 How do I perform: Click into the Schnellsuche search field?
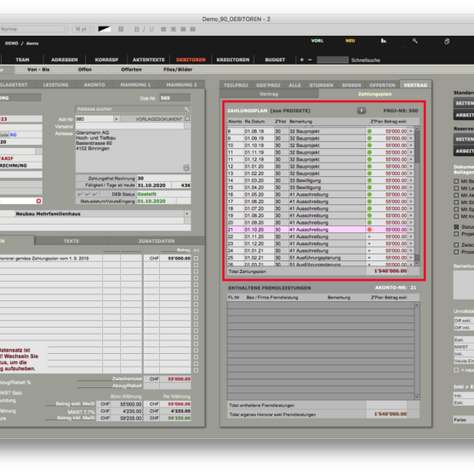(333, 60)
